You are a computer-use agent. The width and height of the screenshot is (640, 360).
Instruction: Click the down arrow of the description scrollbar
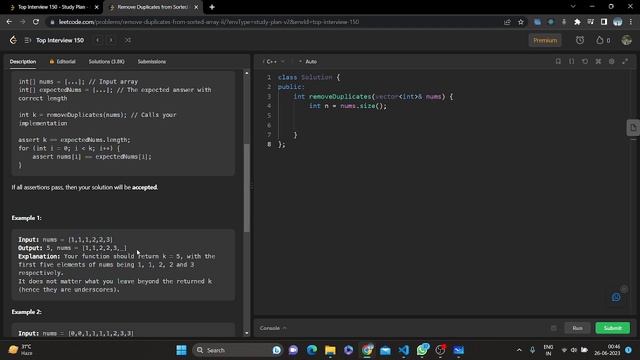247,333
